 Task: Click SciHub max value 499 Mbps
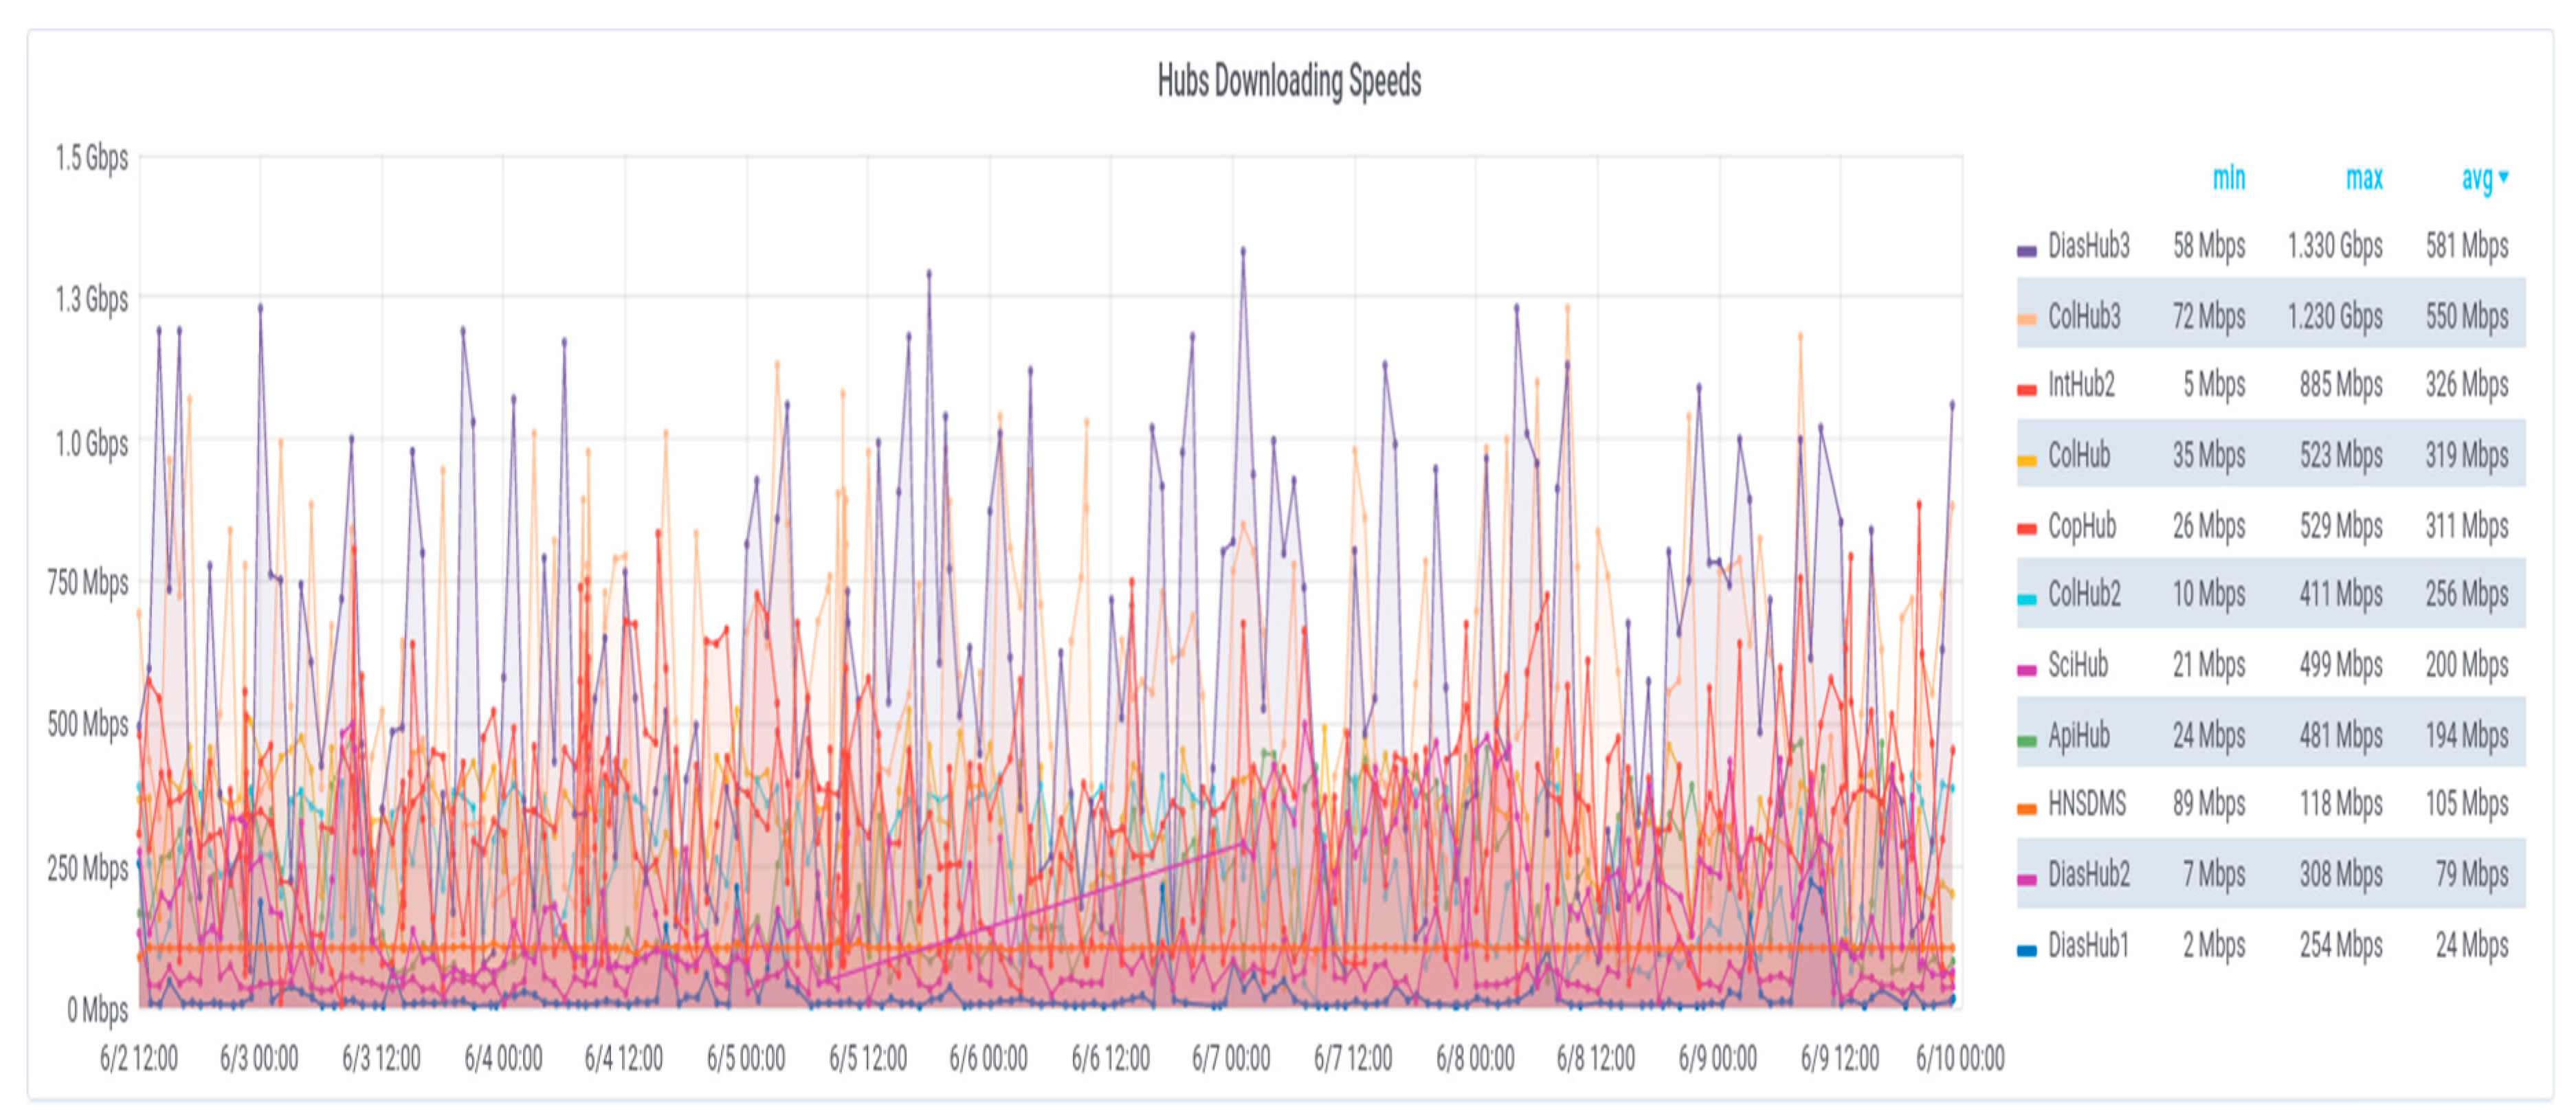2341,664
